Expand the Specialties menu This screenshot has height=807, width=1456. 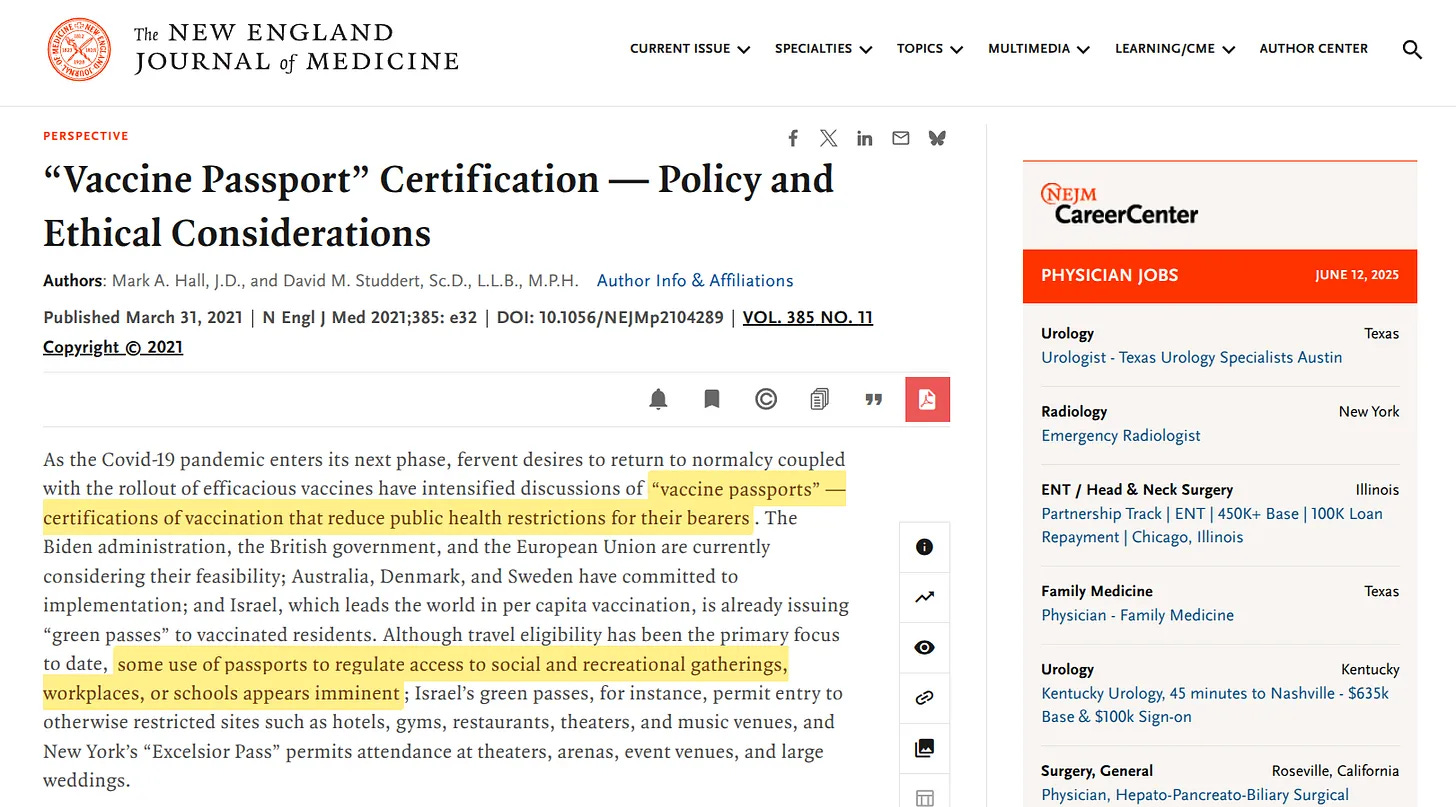[824, 49]
